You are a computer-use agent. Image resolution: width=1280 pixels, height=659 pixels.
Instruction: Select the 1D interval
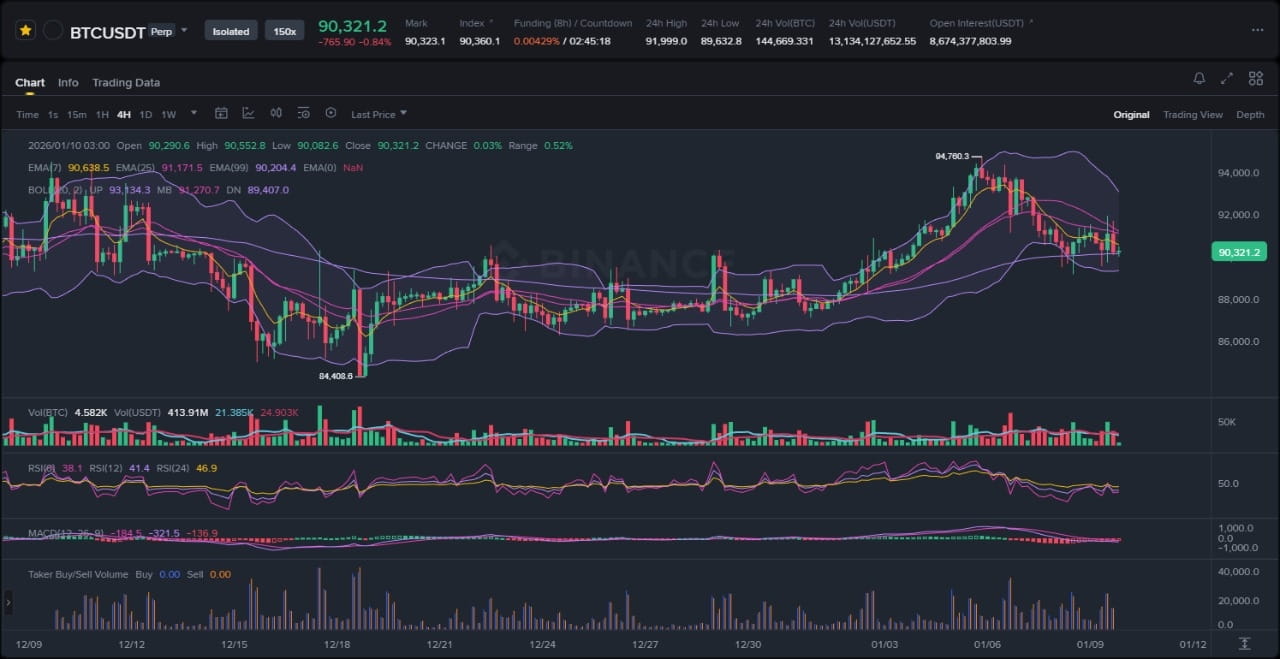tap(146, 114)
